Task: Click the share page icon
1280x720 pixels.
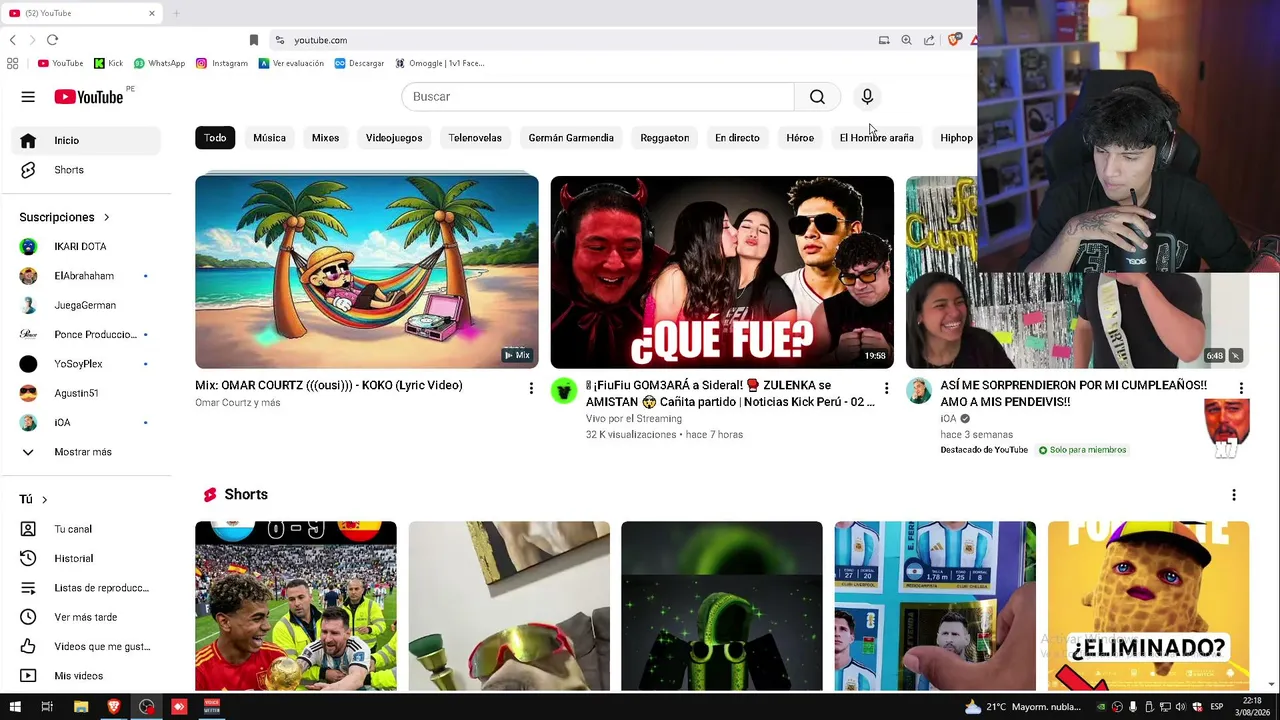Action: [x=929, y=40]
